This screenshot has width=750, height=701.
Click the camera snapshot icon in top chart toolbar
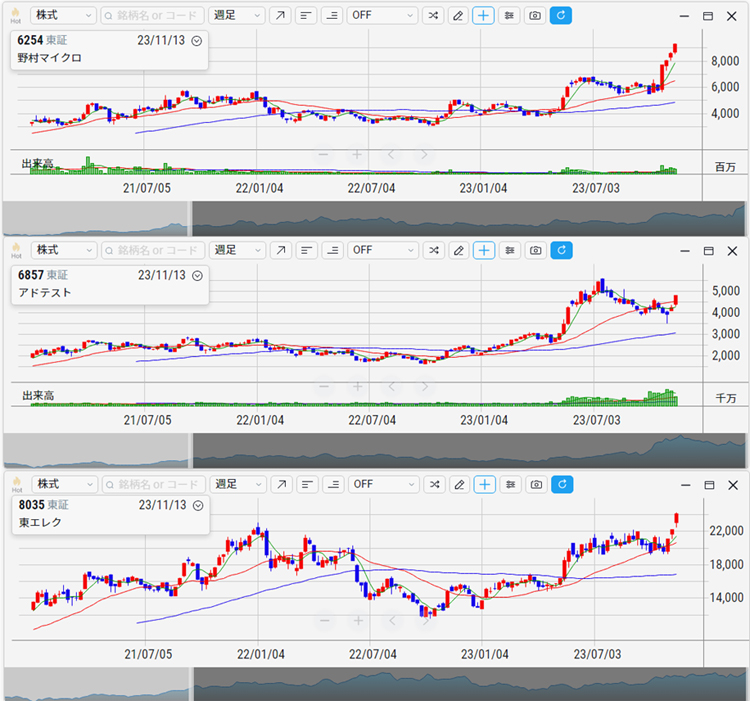(x=535, y=16)
